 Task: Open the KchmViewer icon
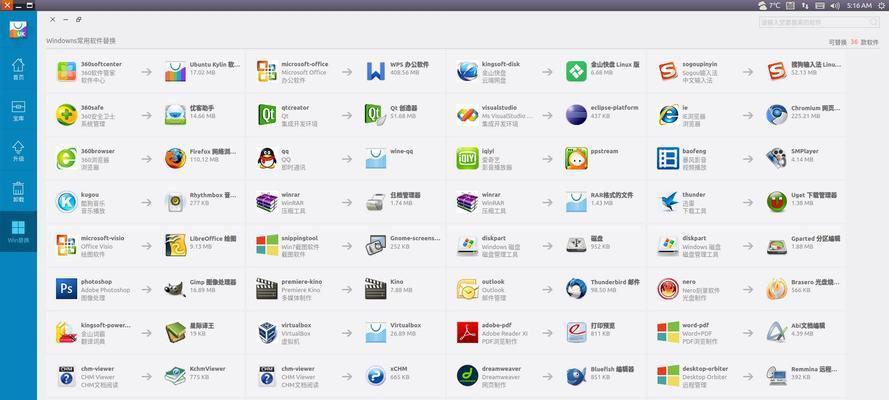175,376
